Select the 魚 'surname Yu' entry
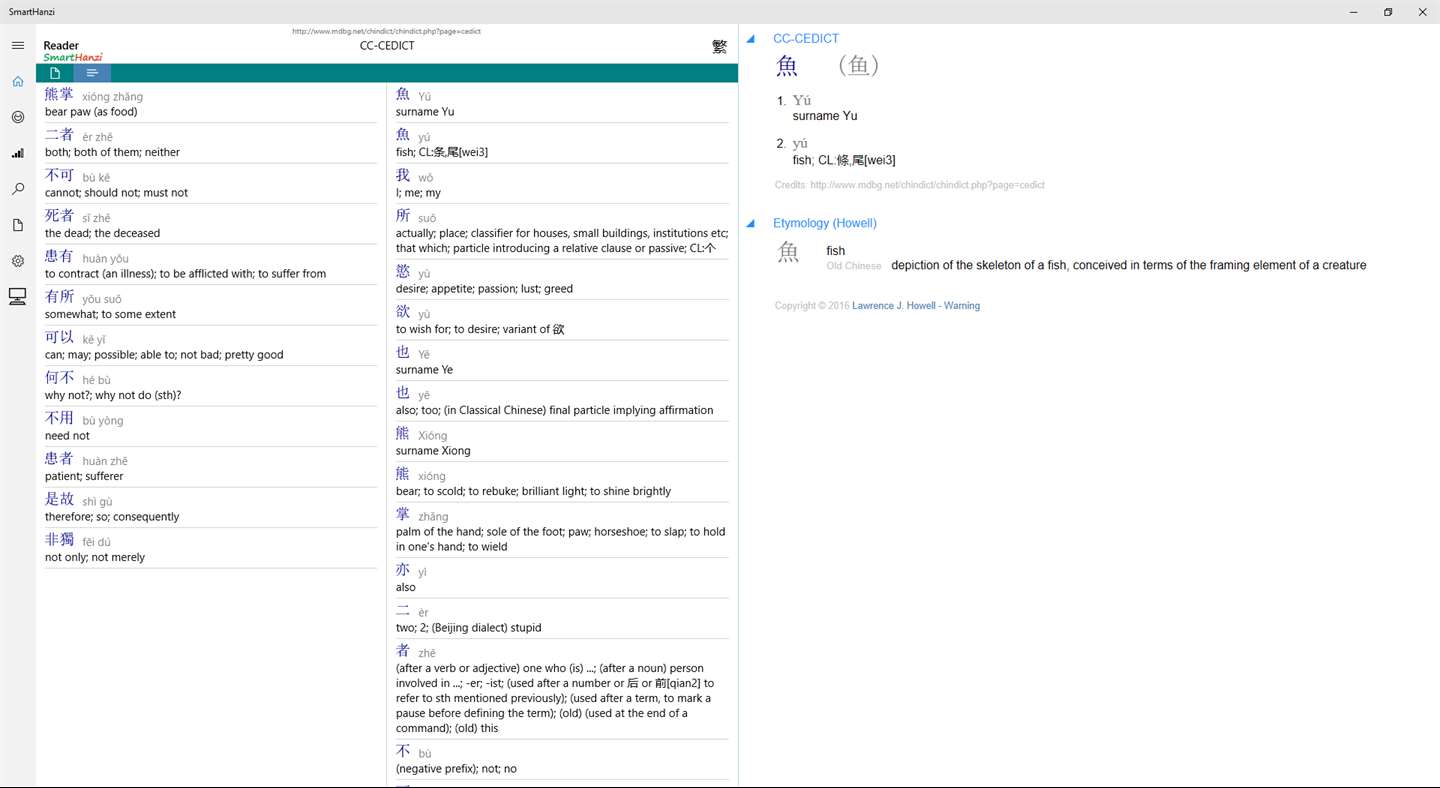The width and height of the screenshot is (1440, 788). pos(562,102)
